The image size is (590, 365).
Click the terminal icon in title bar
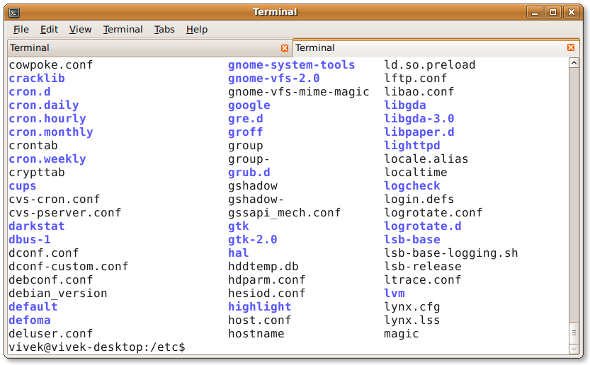14,13
